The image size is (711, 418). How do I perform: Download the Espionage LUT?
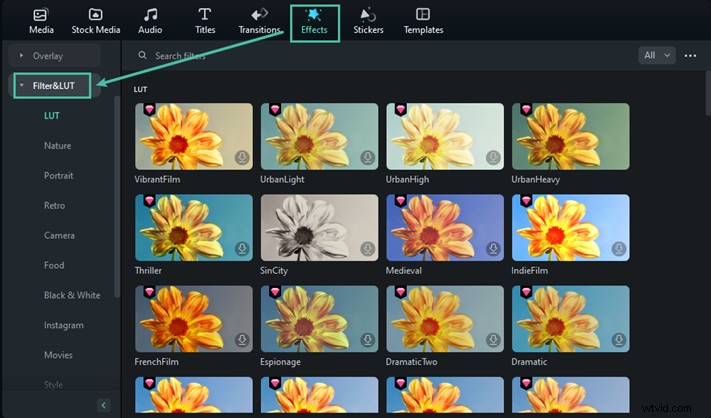tap(368, 340)
